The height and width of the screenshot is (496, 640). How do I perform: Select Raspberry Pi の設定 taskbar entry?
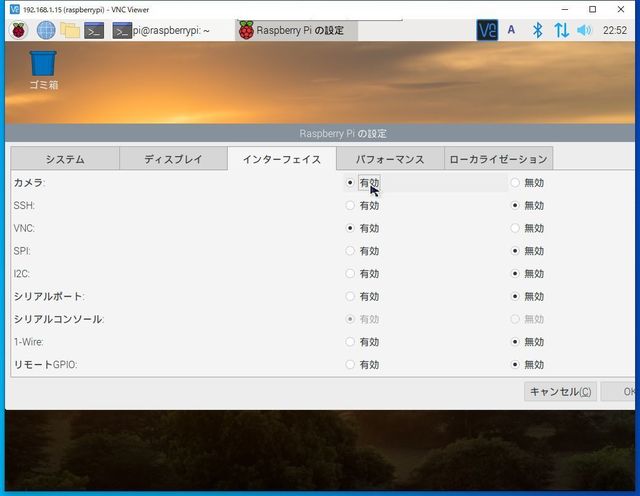(x=296, y=31)
